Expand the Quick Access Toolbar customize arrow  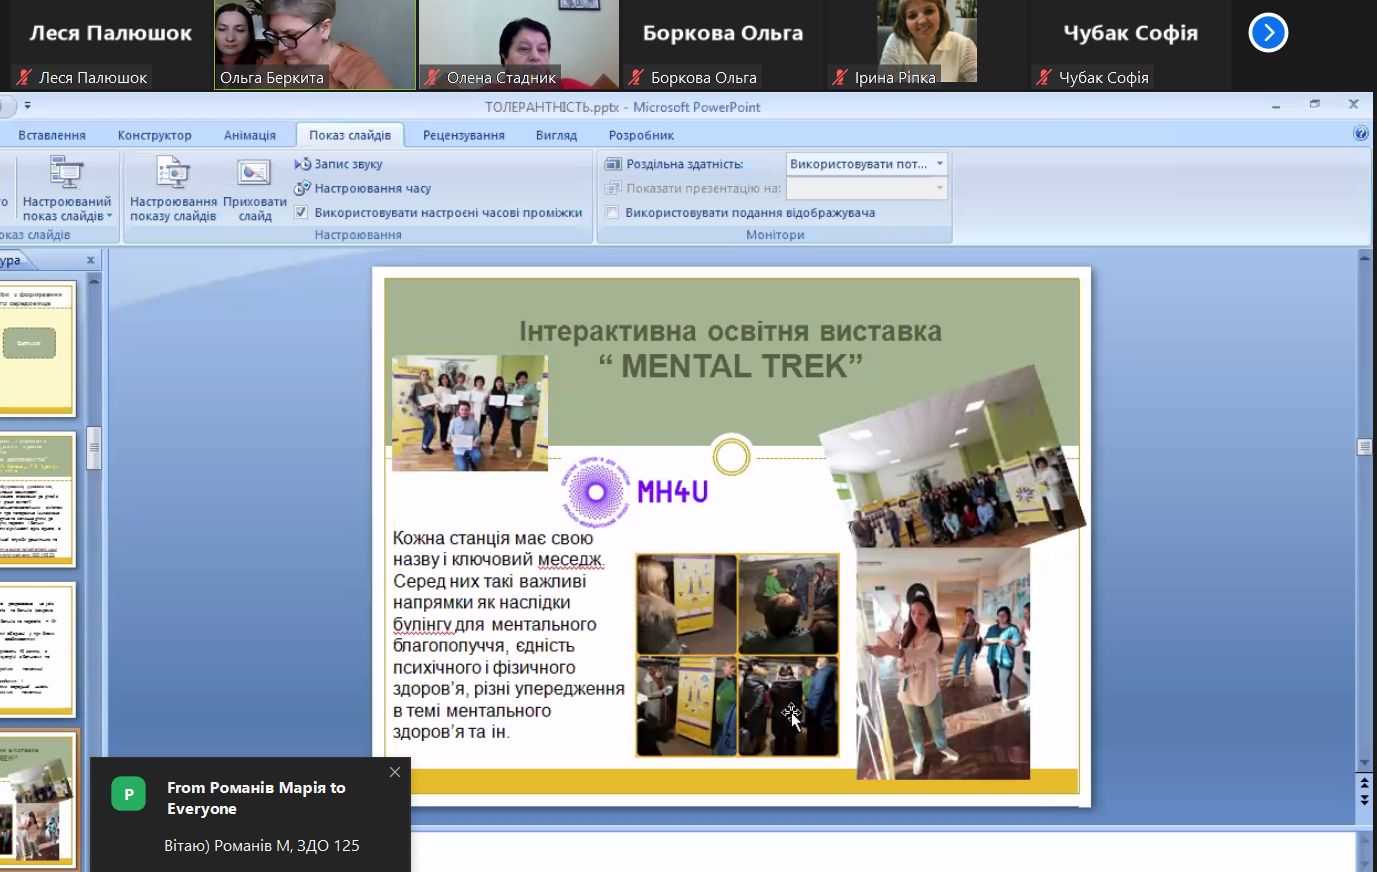[x=28, y=106]
